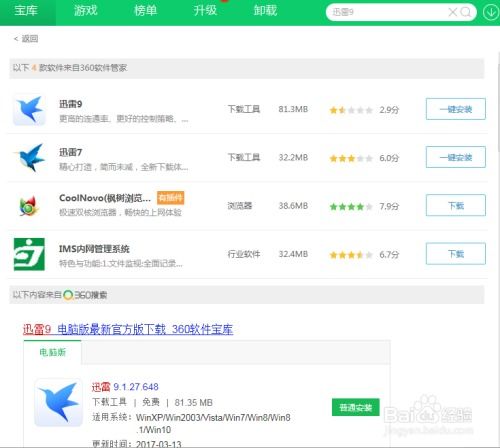The image size is (500, 448).
Task: Click the IMS内网管理系统 title
Action: coord(94,249)
